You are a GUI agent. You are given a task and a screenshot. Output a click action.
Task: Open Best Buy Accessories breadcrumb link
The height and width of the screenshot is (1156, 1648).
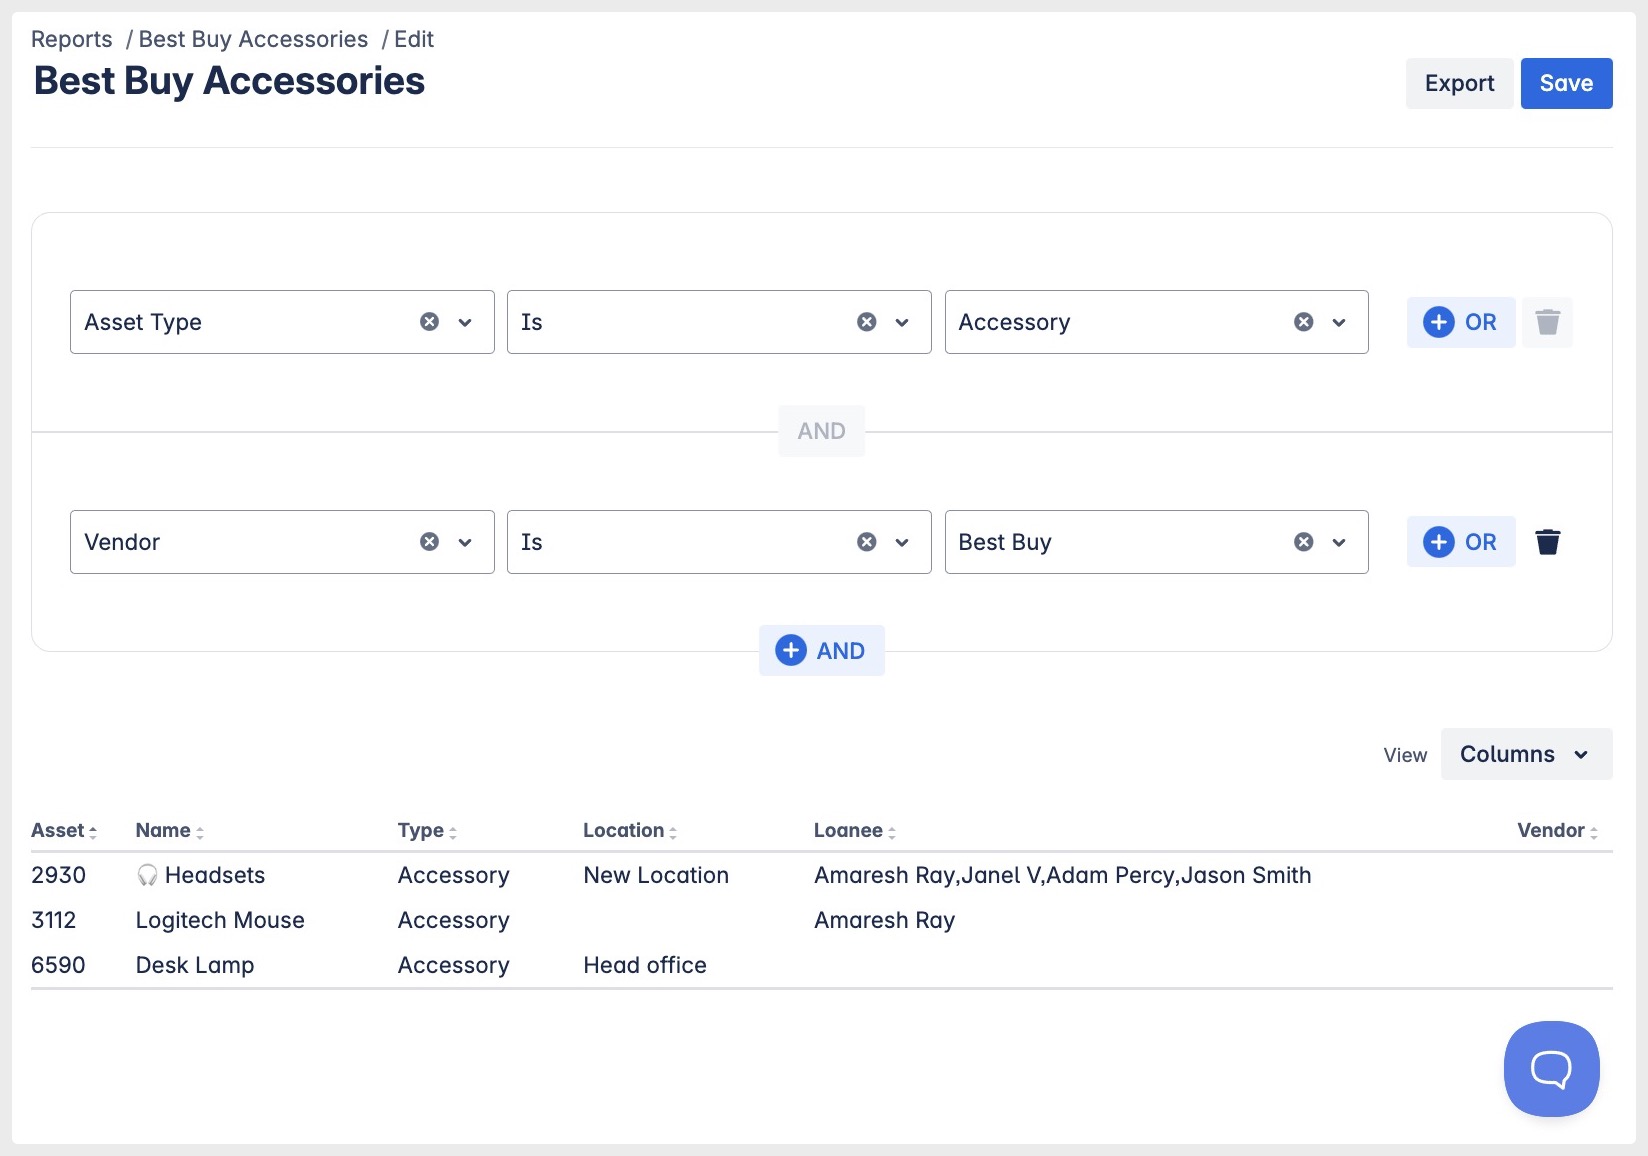[x=253, y=39]
